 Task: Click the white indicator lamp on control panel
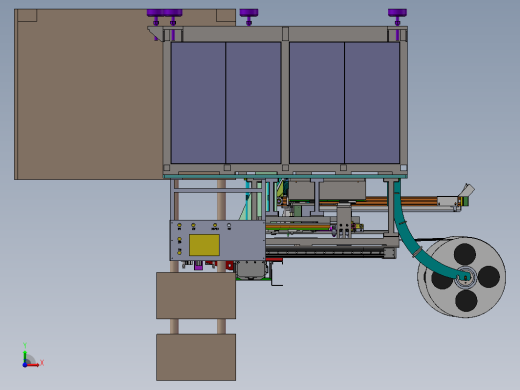pos(229,226)
